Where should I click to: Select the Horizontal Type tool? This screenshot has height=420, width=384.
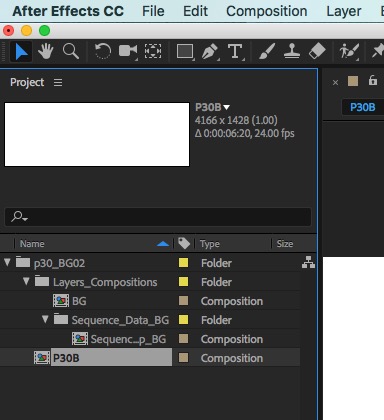point(236,52)
